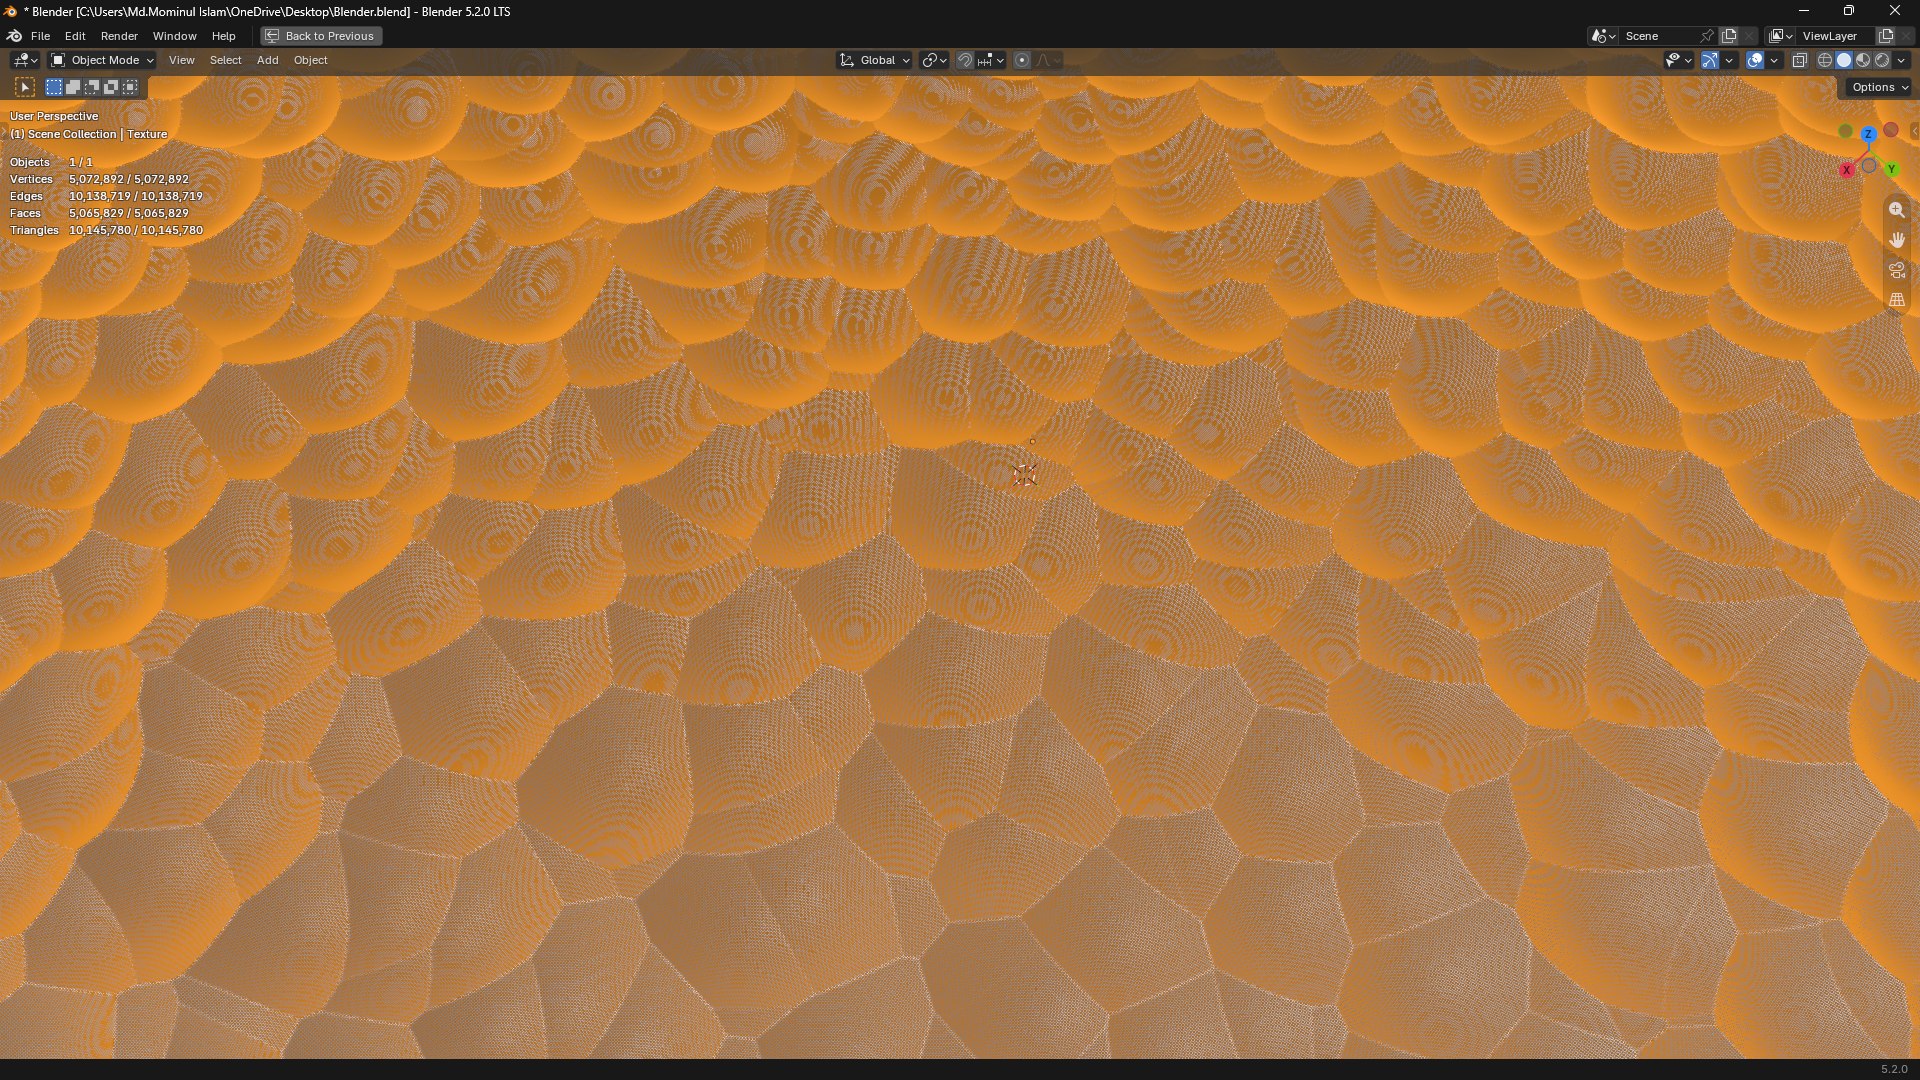The width and height of the screenshot is (1920, 1080).
Task: Click the Blender logo menu icon
Action: click(x=15, y=36)
